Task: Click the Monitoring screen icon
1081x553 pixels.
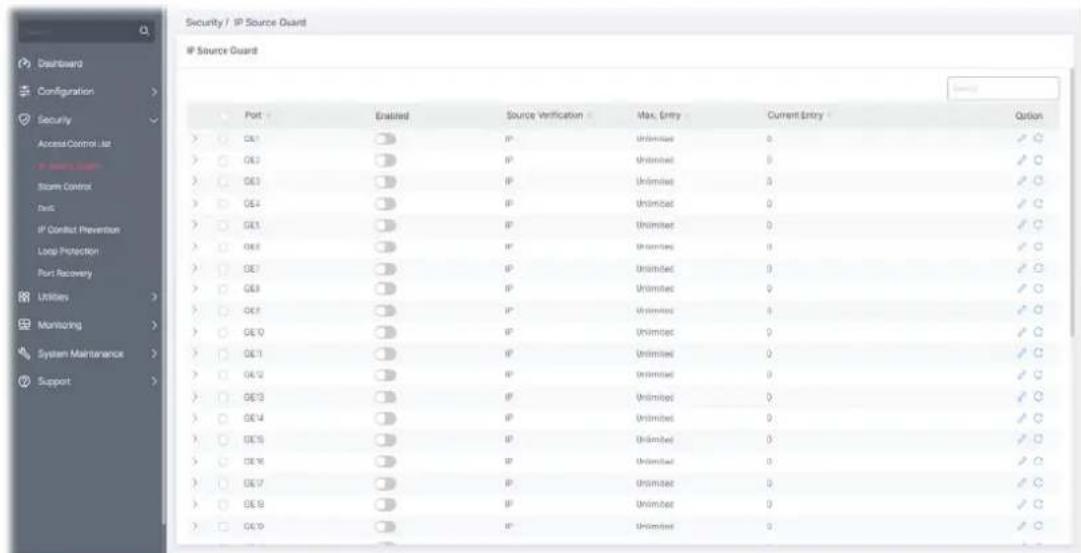Action: [x=24, y=324]
